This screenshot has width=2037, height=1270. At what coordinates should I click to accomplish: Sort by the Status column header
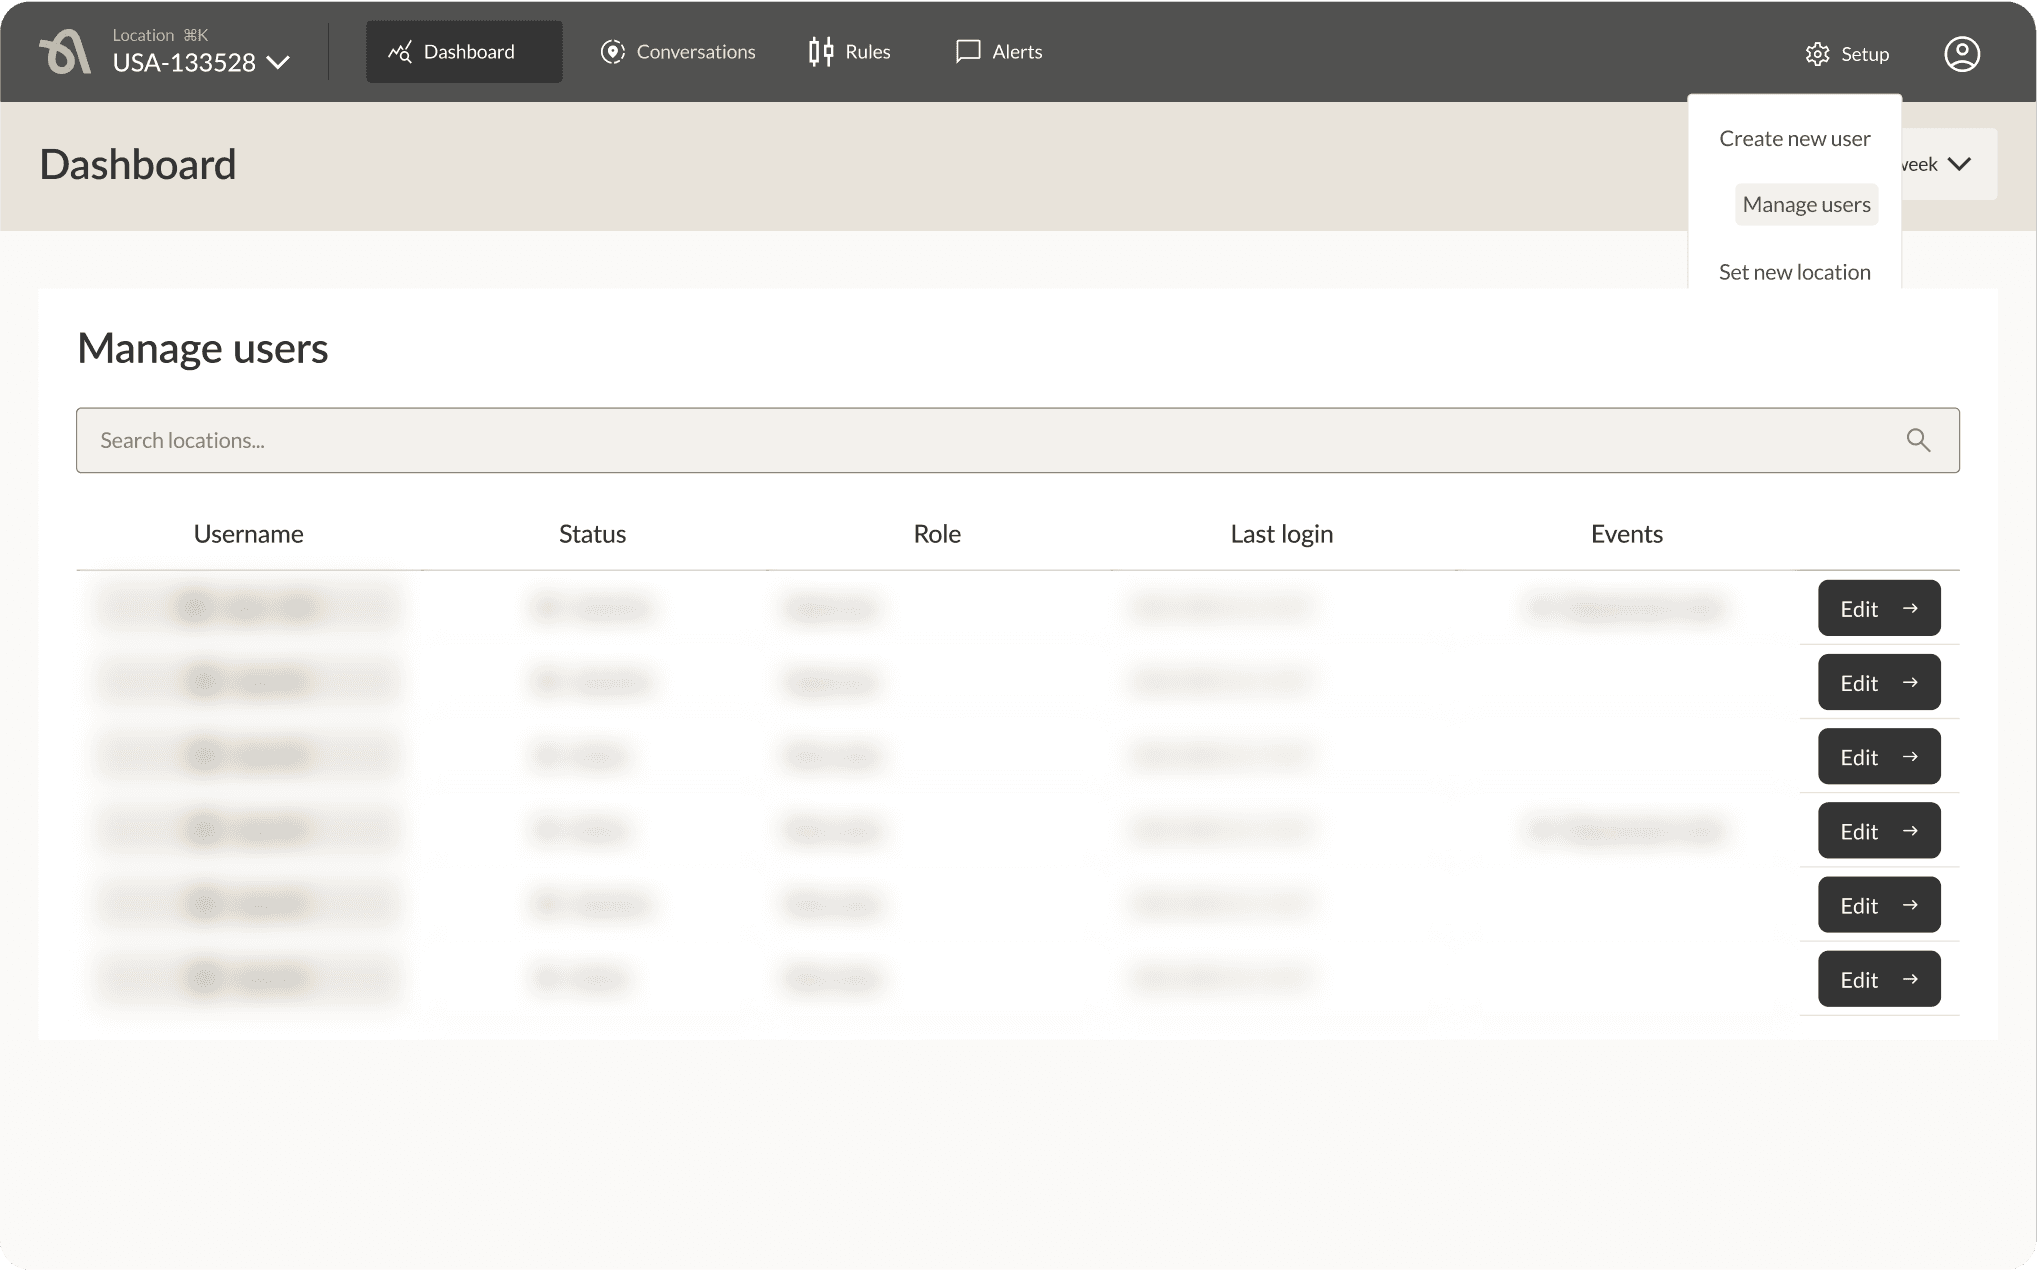click(592, 534)
